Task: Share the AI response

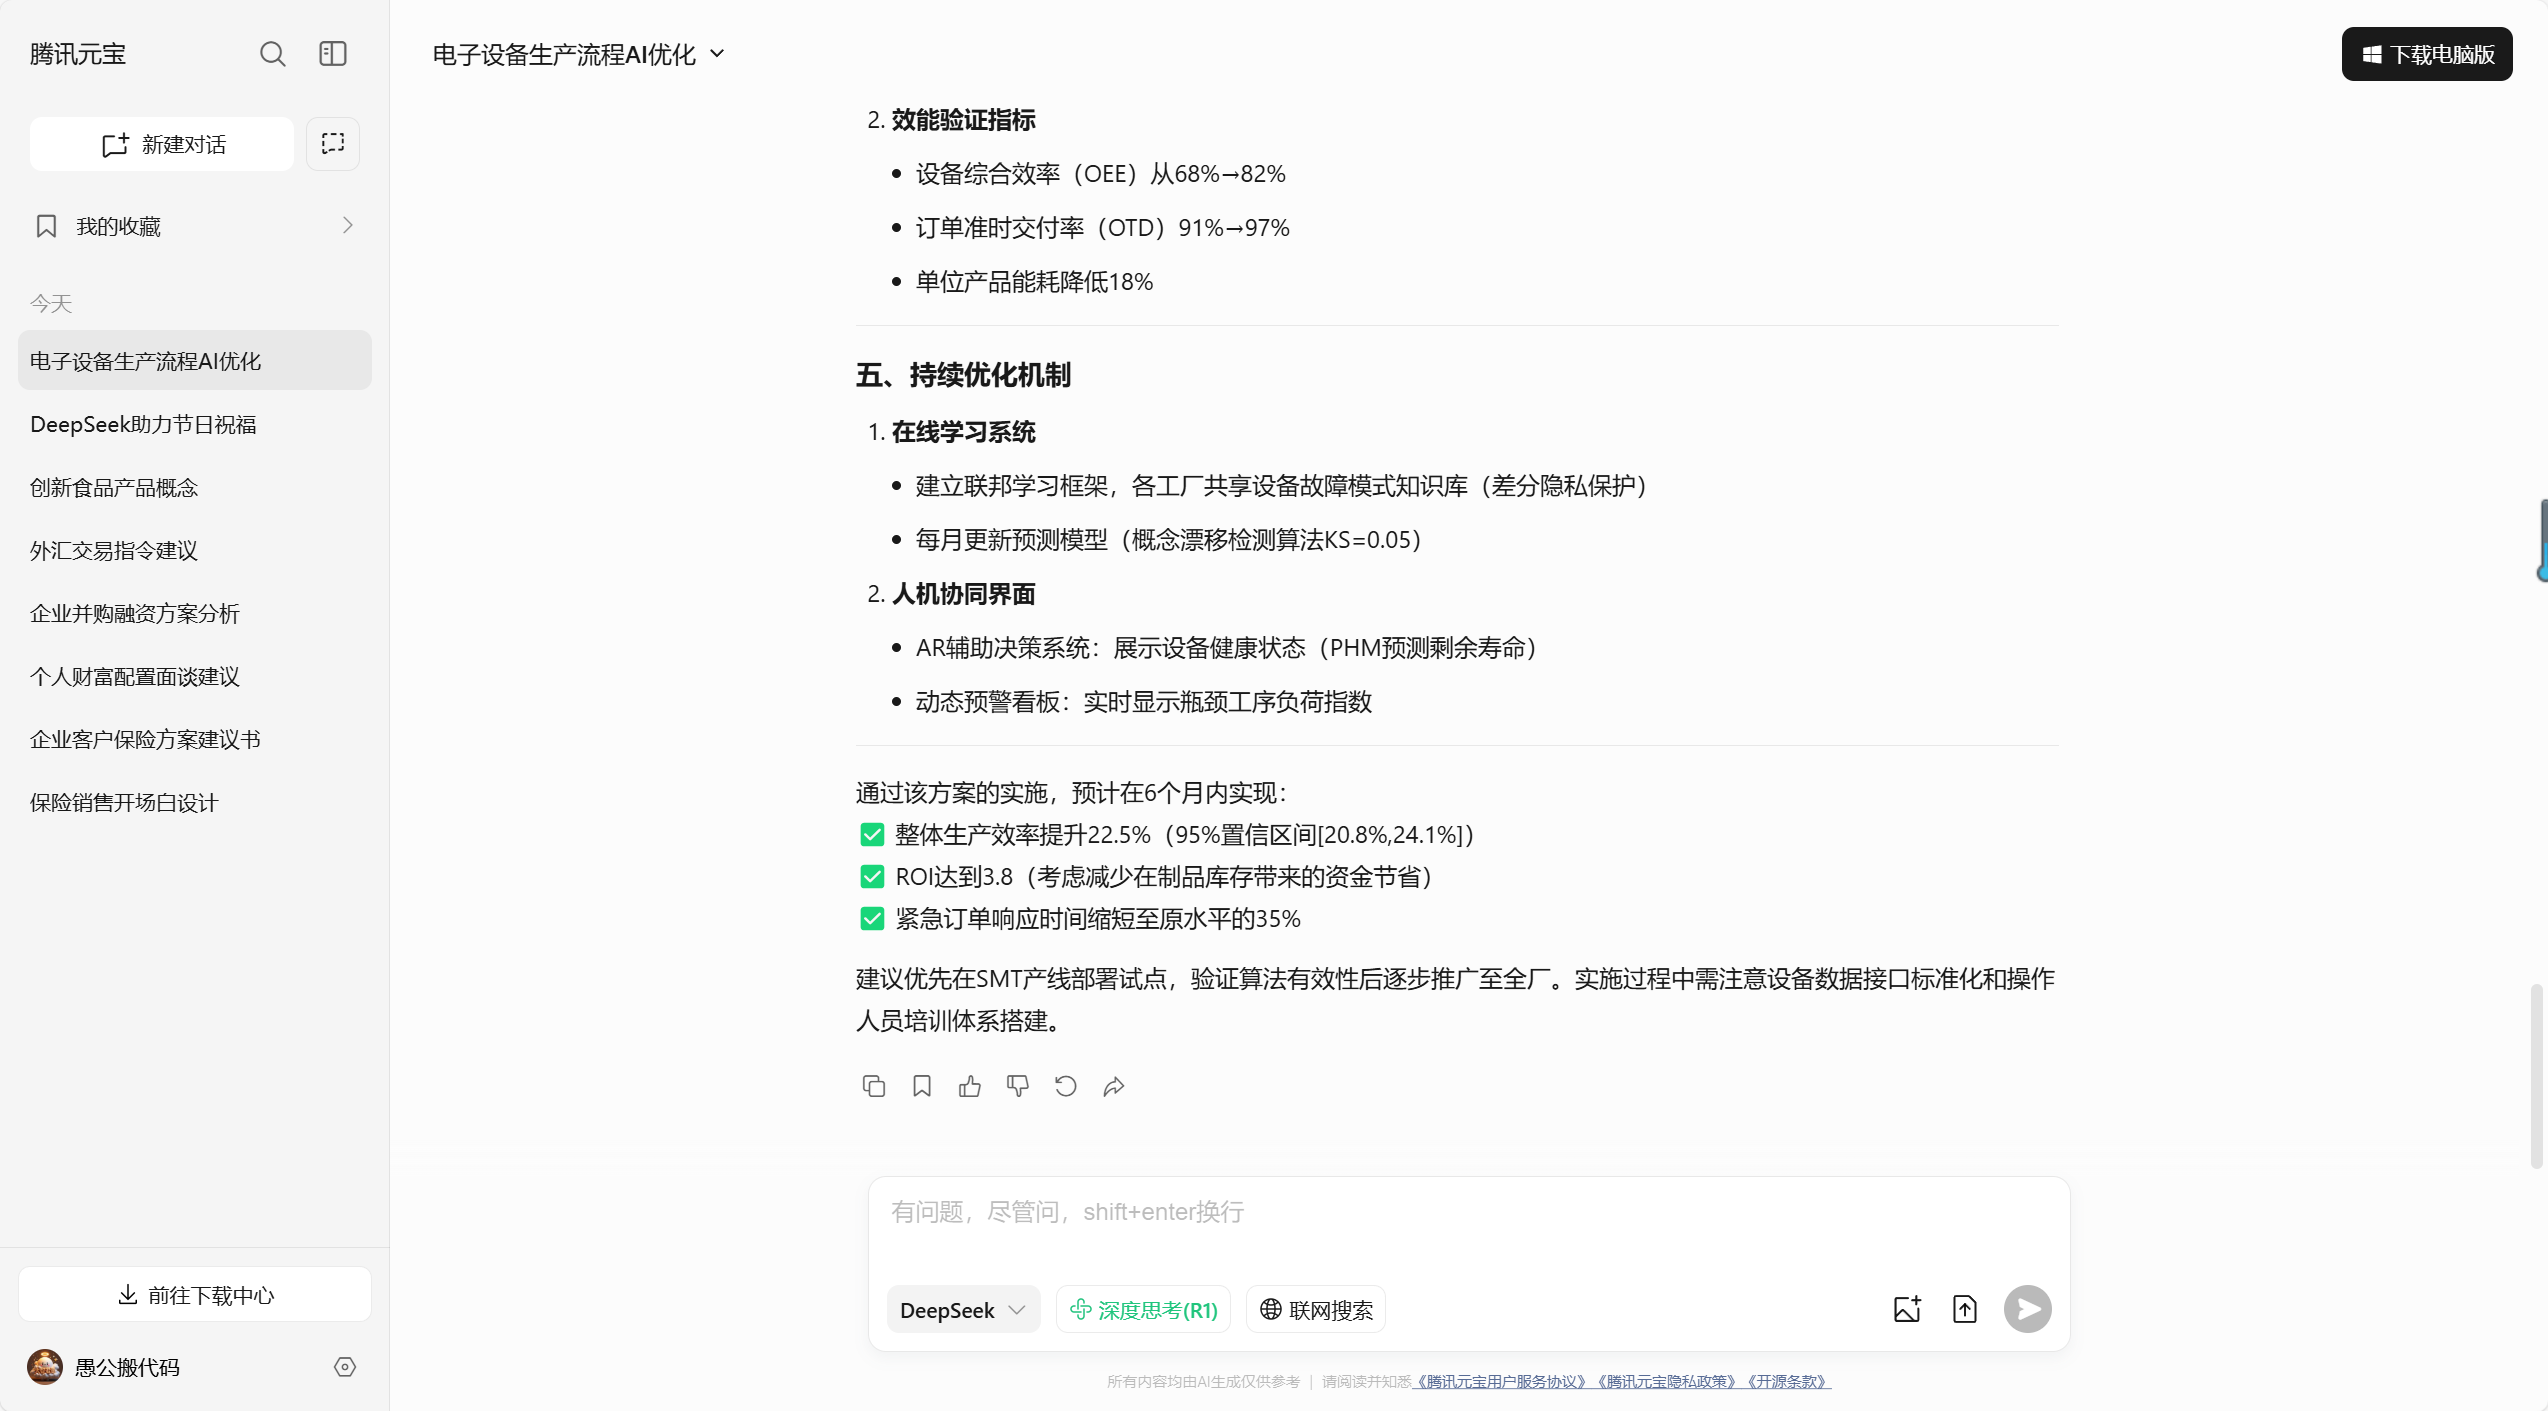Action: click(x=1113, y=1086)
